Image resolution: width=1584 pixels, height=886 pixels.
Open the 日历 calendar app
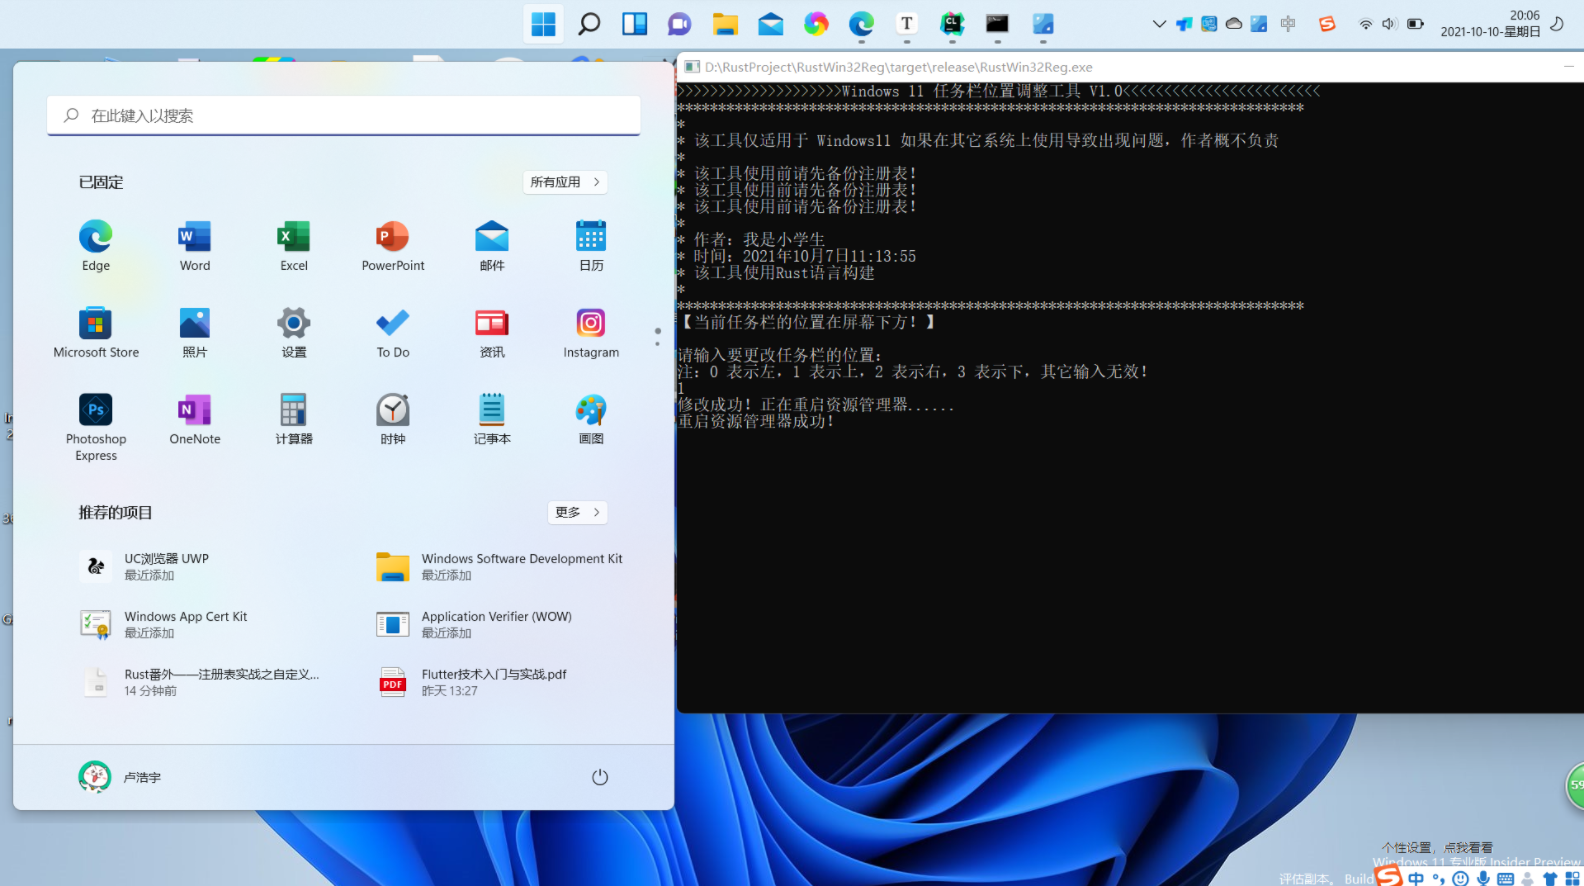tap(591, 246)
